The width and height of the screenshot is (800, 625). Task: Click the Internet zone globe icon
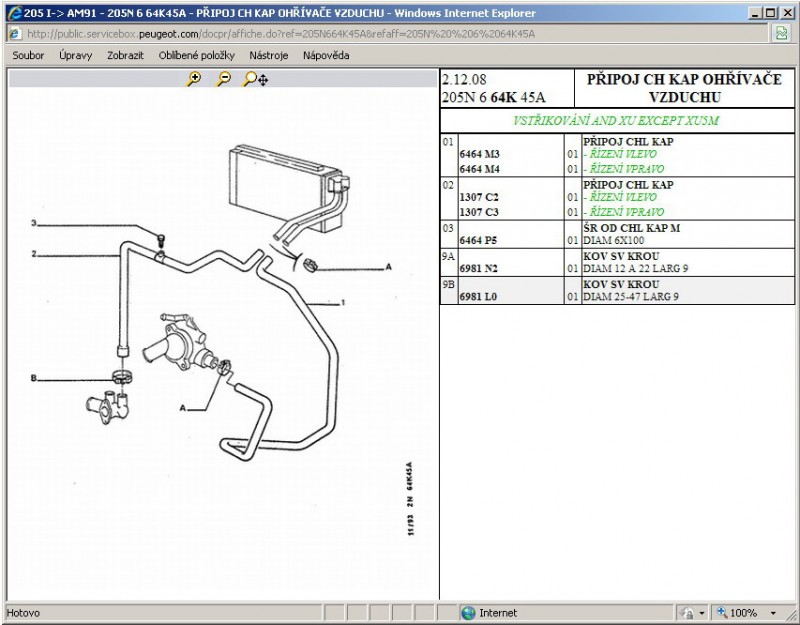(468, 613)
